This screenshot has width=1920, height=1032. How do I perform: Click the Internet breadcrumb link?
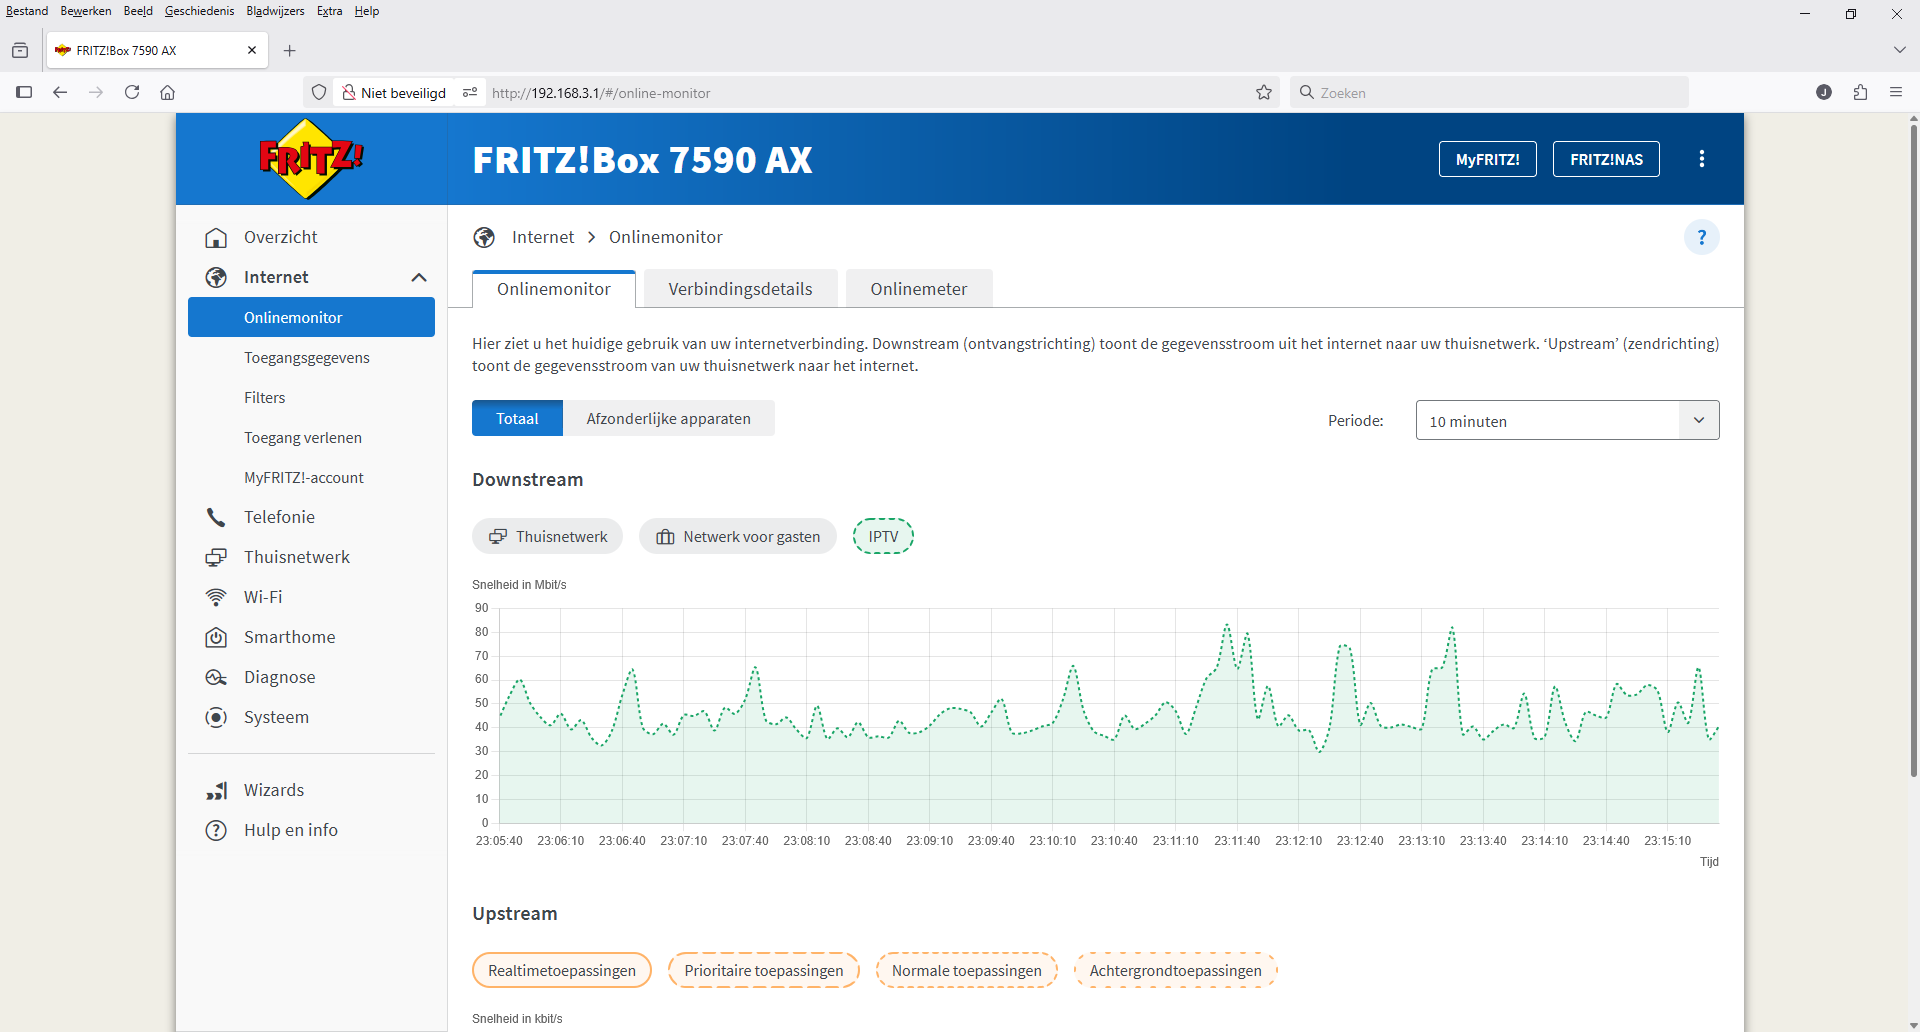pyautogui.click(x=543, y=237)
